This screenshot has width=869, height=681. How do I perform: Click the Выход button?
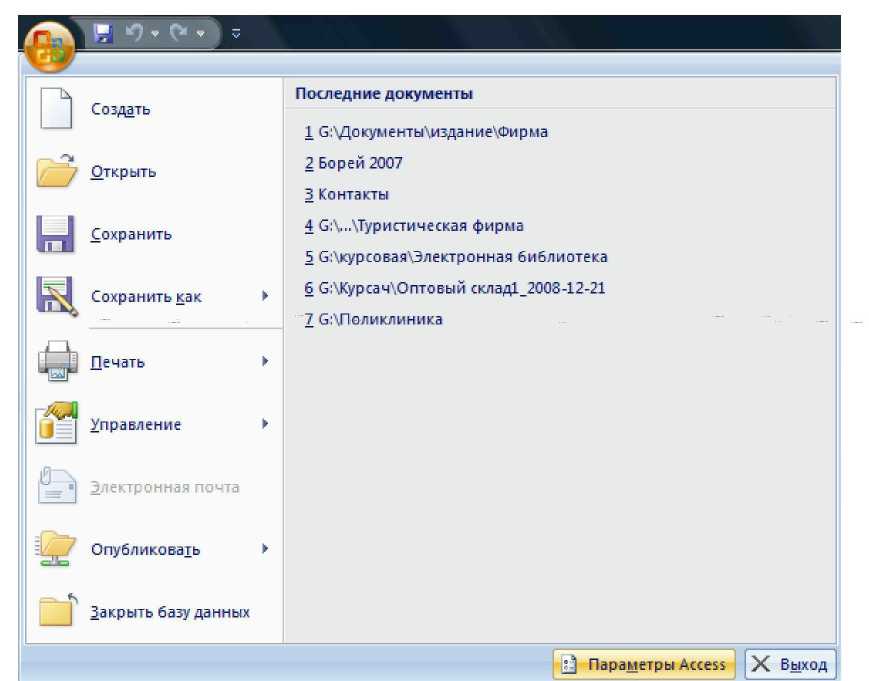click(790, 664)
